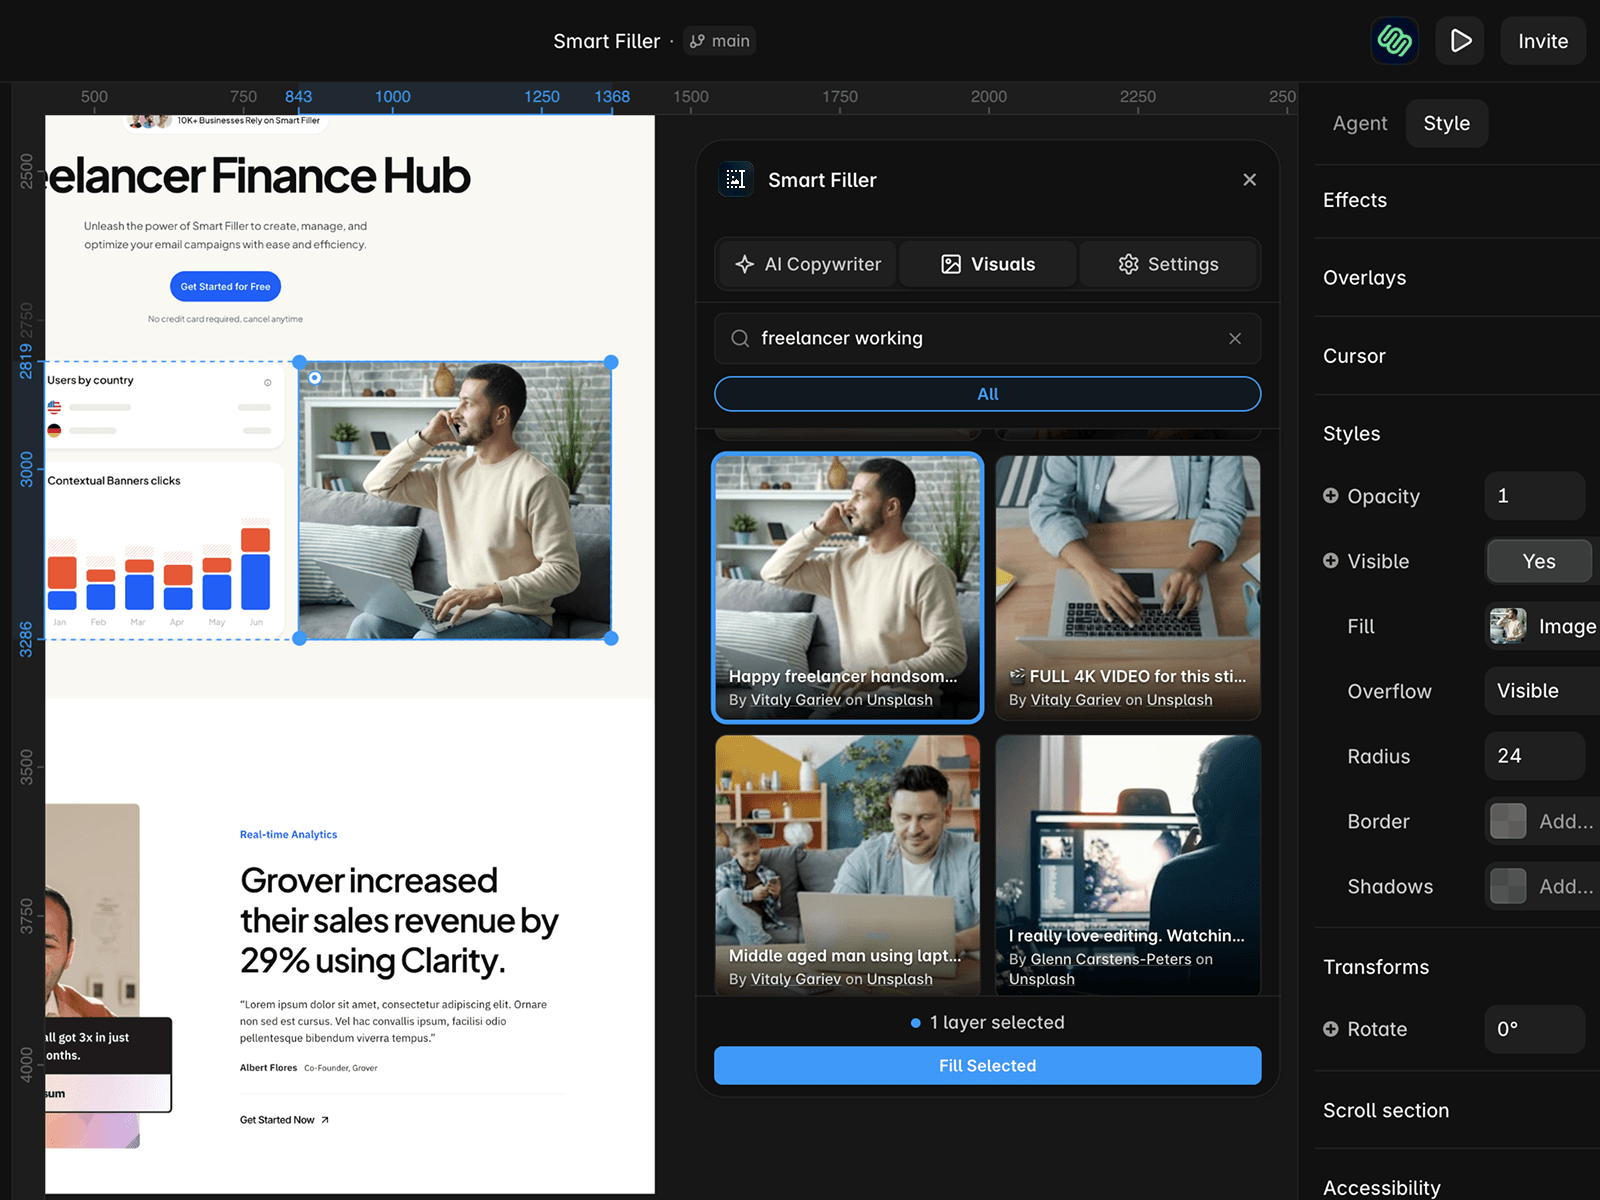1600x1200 pixels.
Task: Open the Overflow Visible dropdown
Action: pos(1542,691)
